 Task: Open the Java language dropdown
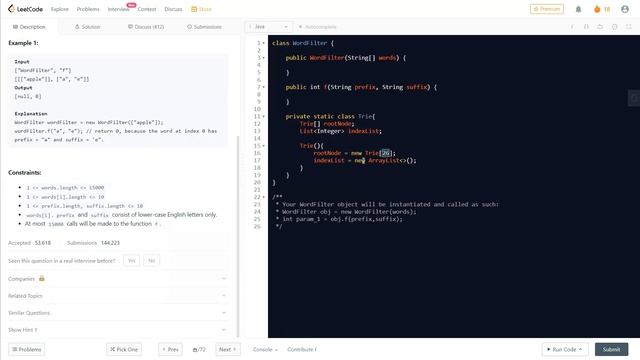(269, 27)
